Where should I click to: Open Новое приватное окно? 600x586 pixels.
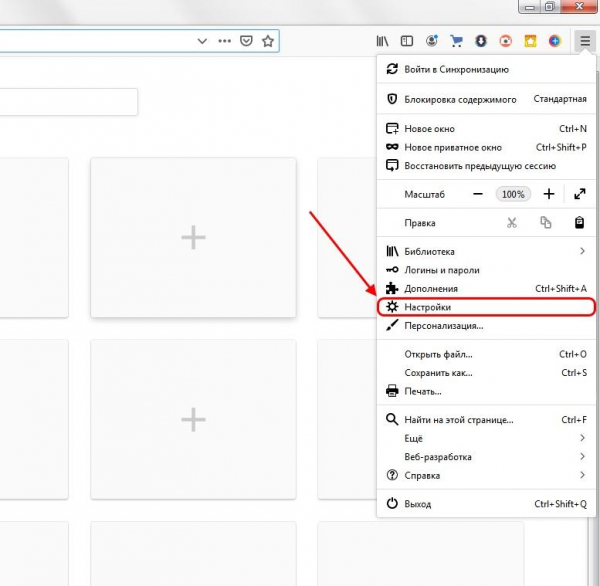click(x=486, y=147)
